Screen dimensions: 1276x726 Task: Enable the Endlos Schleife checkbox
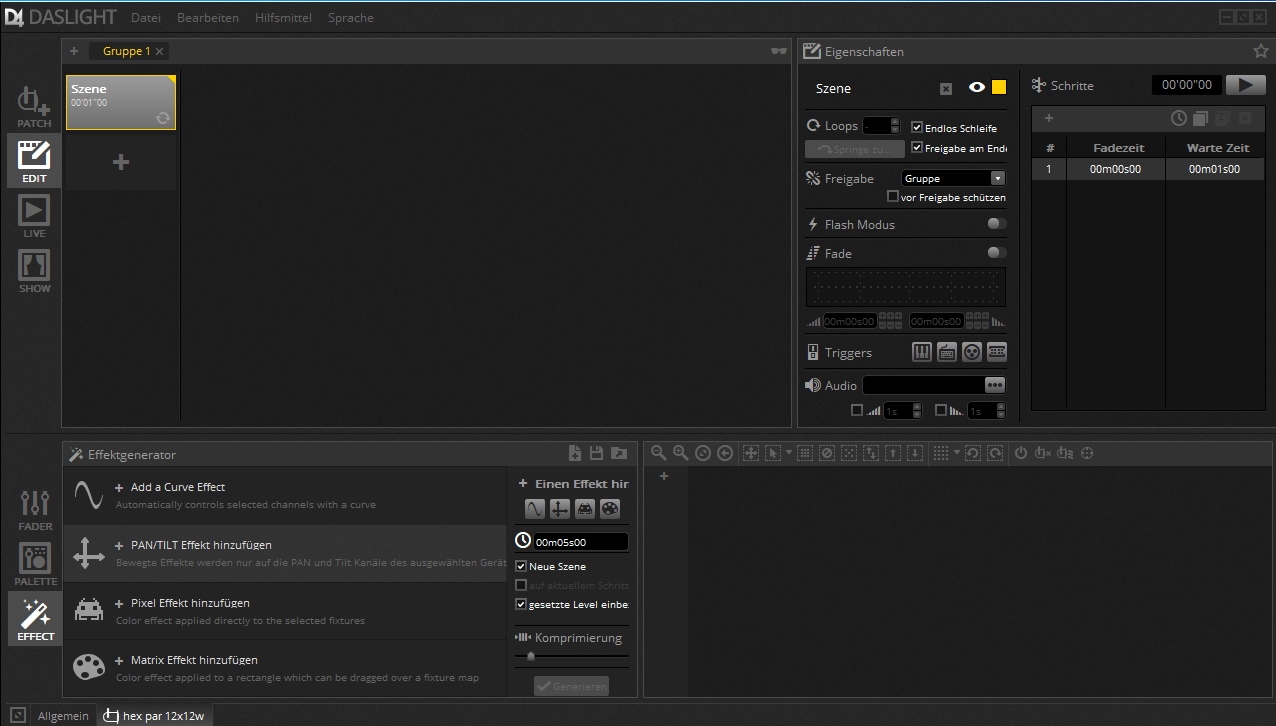(917, 127)
